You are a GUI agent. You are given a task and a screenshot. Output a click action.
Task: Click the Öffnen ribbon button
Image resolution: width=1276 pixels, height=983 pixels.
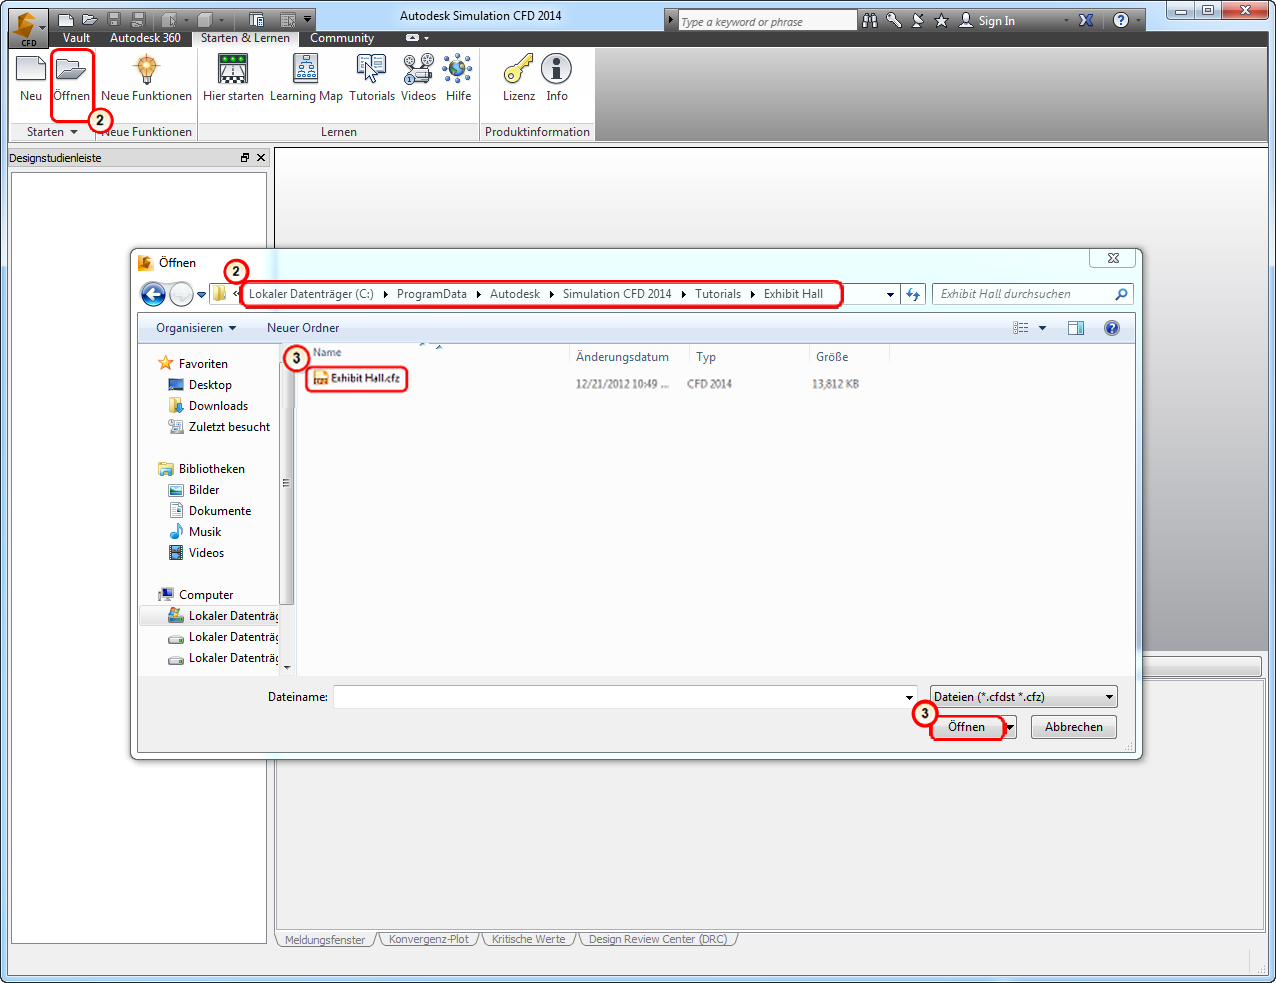[x=71, y=79]
